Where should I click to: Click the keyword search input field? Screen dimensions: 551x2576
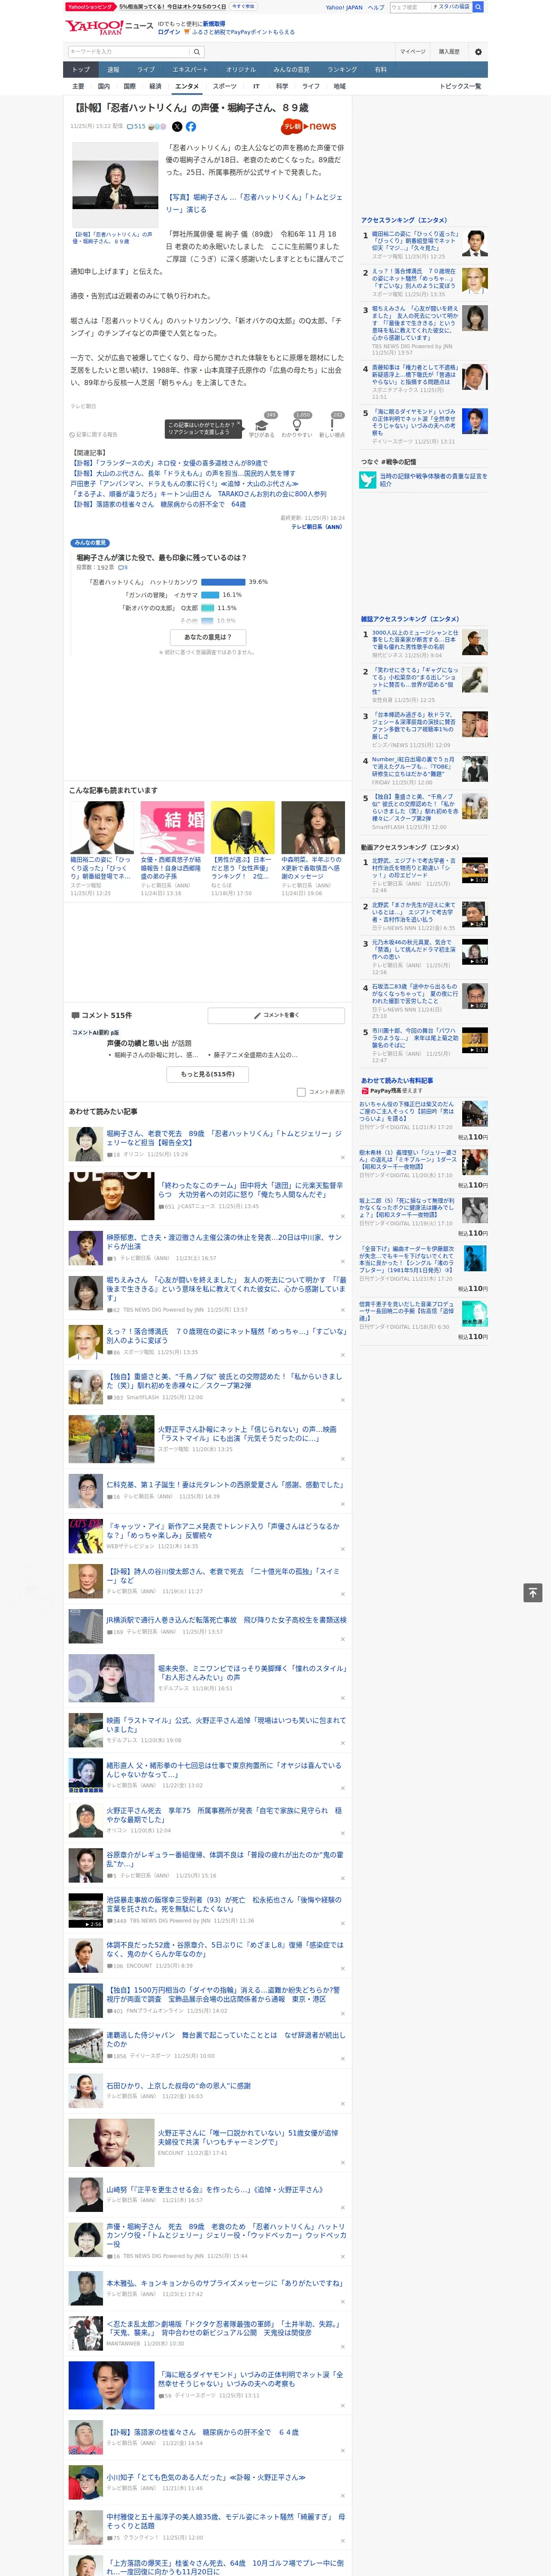129,52
